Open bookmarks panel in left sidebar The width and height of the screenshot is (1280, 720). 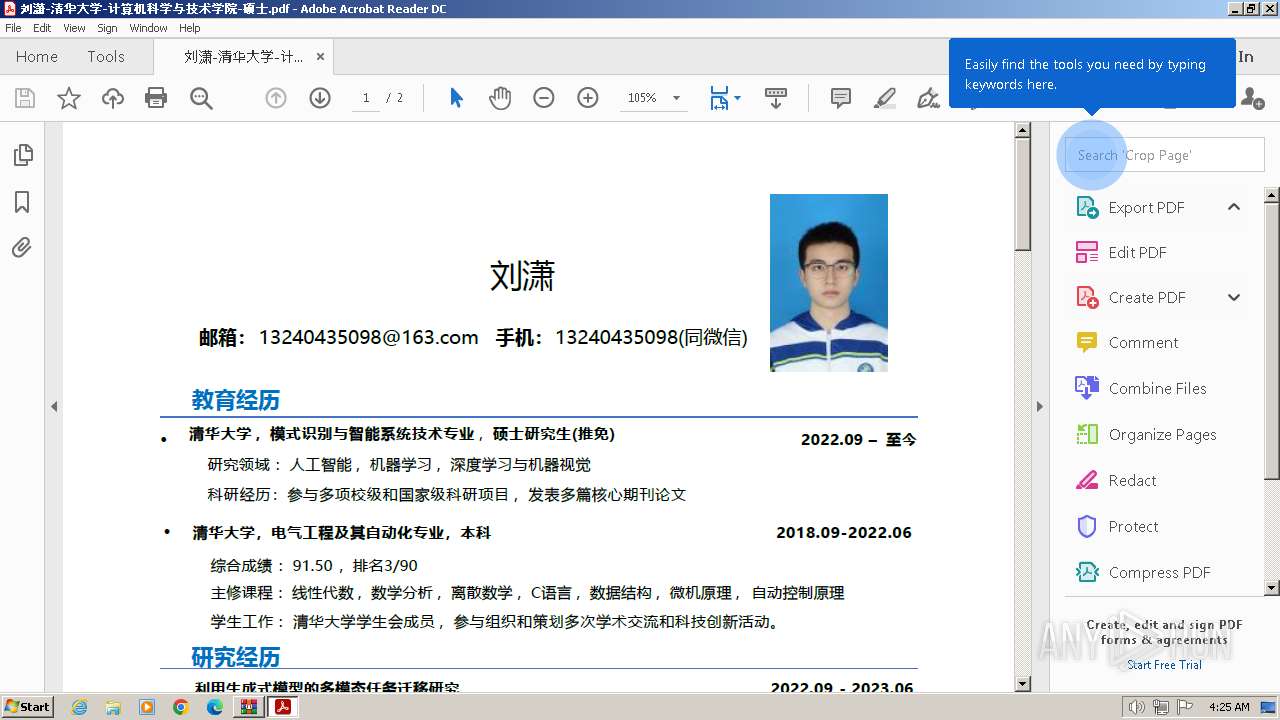(x=22, y=202)
